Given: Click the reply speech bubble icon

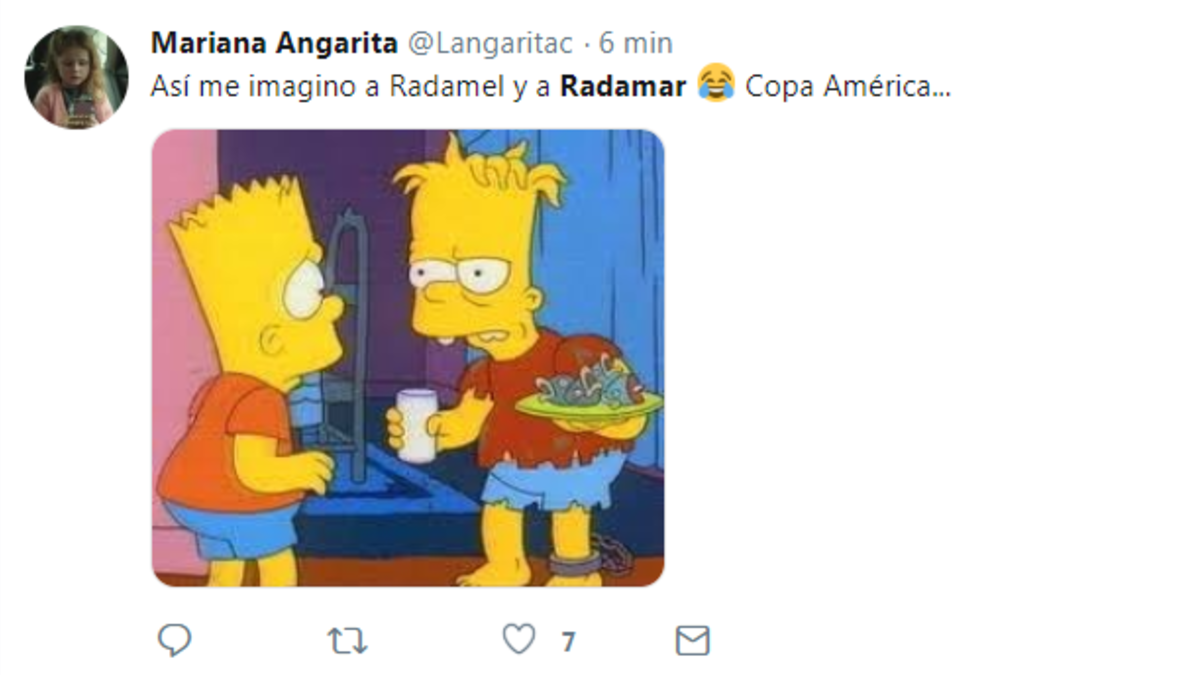Looking at the screenshot, I should 174,640.
